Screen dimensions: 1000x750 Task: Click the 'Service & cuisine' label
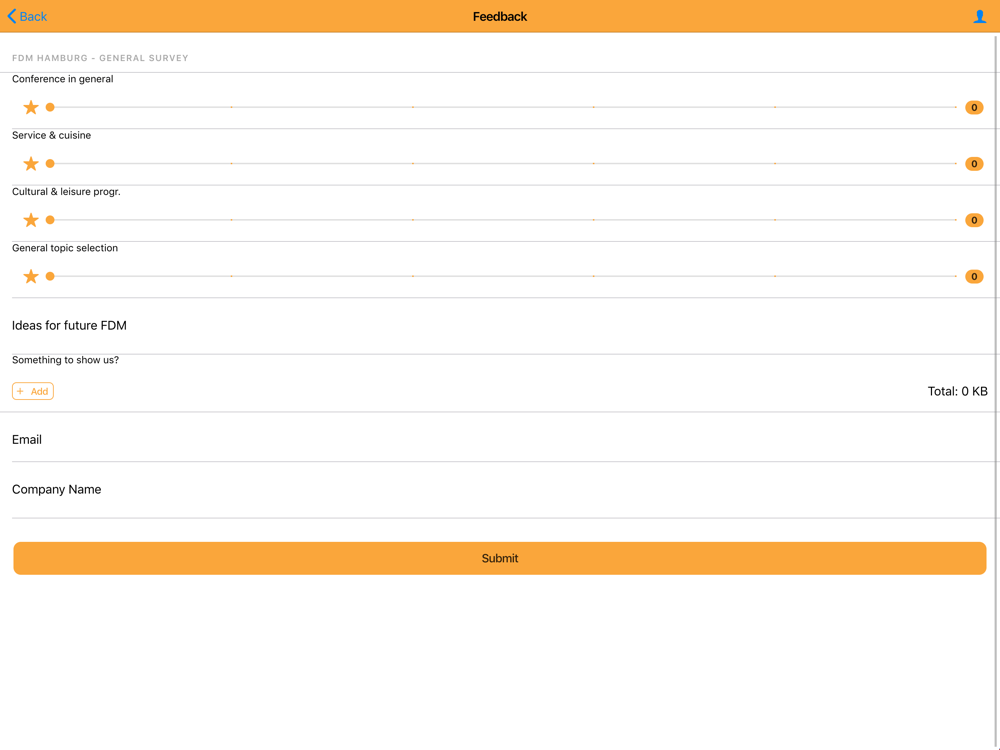[x=51, y=135]
